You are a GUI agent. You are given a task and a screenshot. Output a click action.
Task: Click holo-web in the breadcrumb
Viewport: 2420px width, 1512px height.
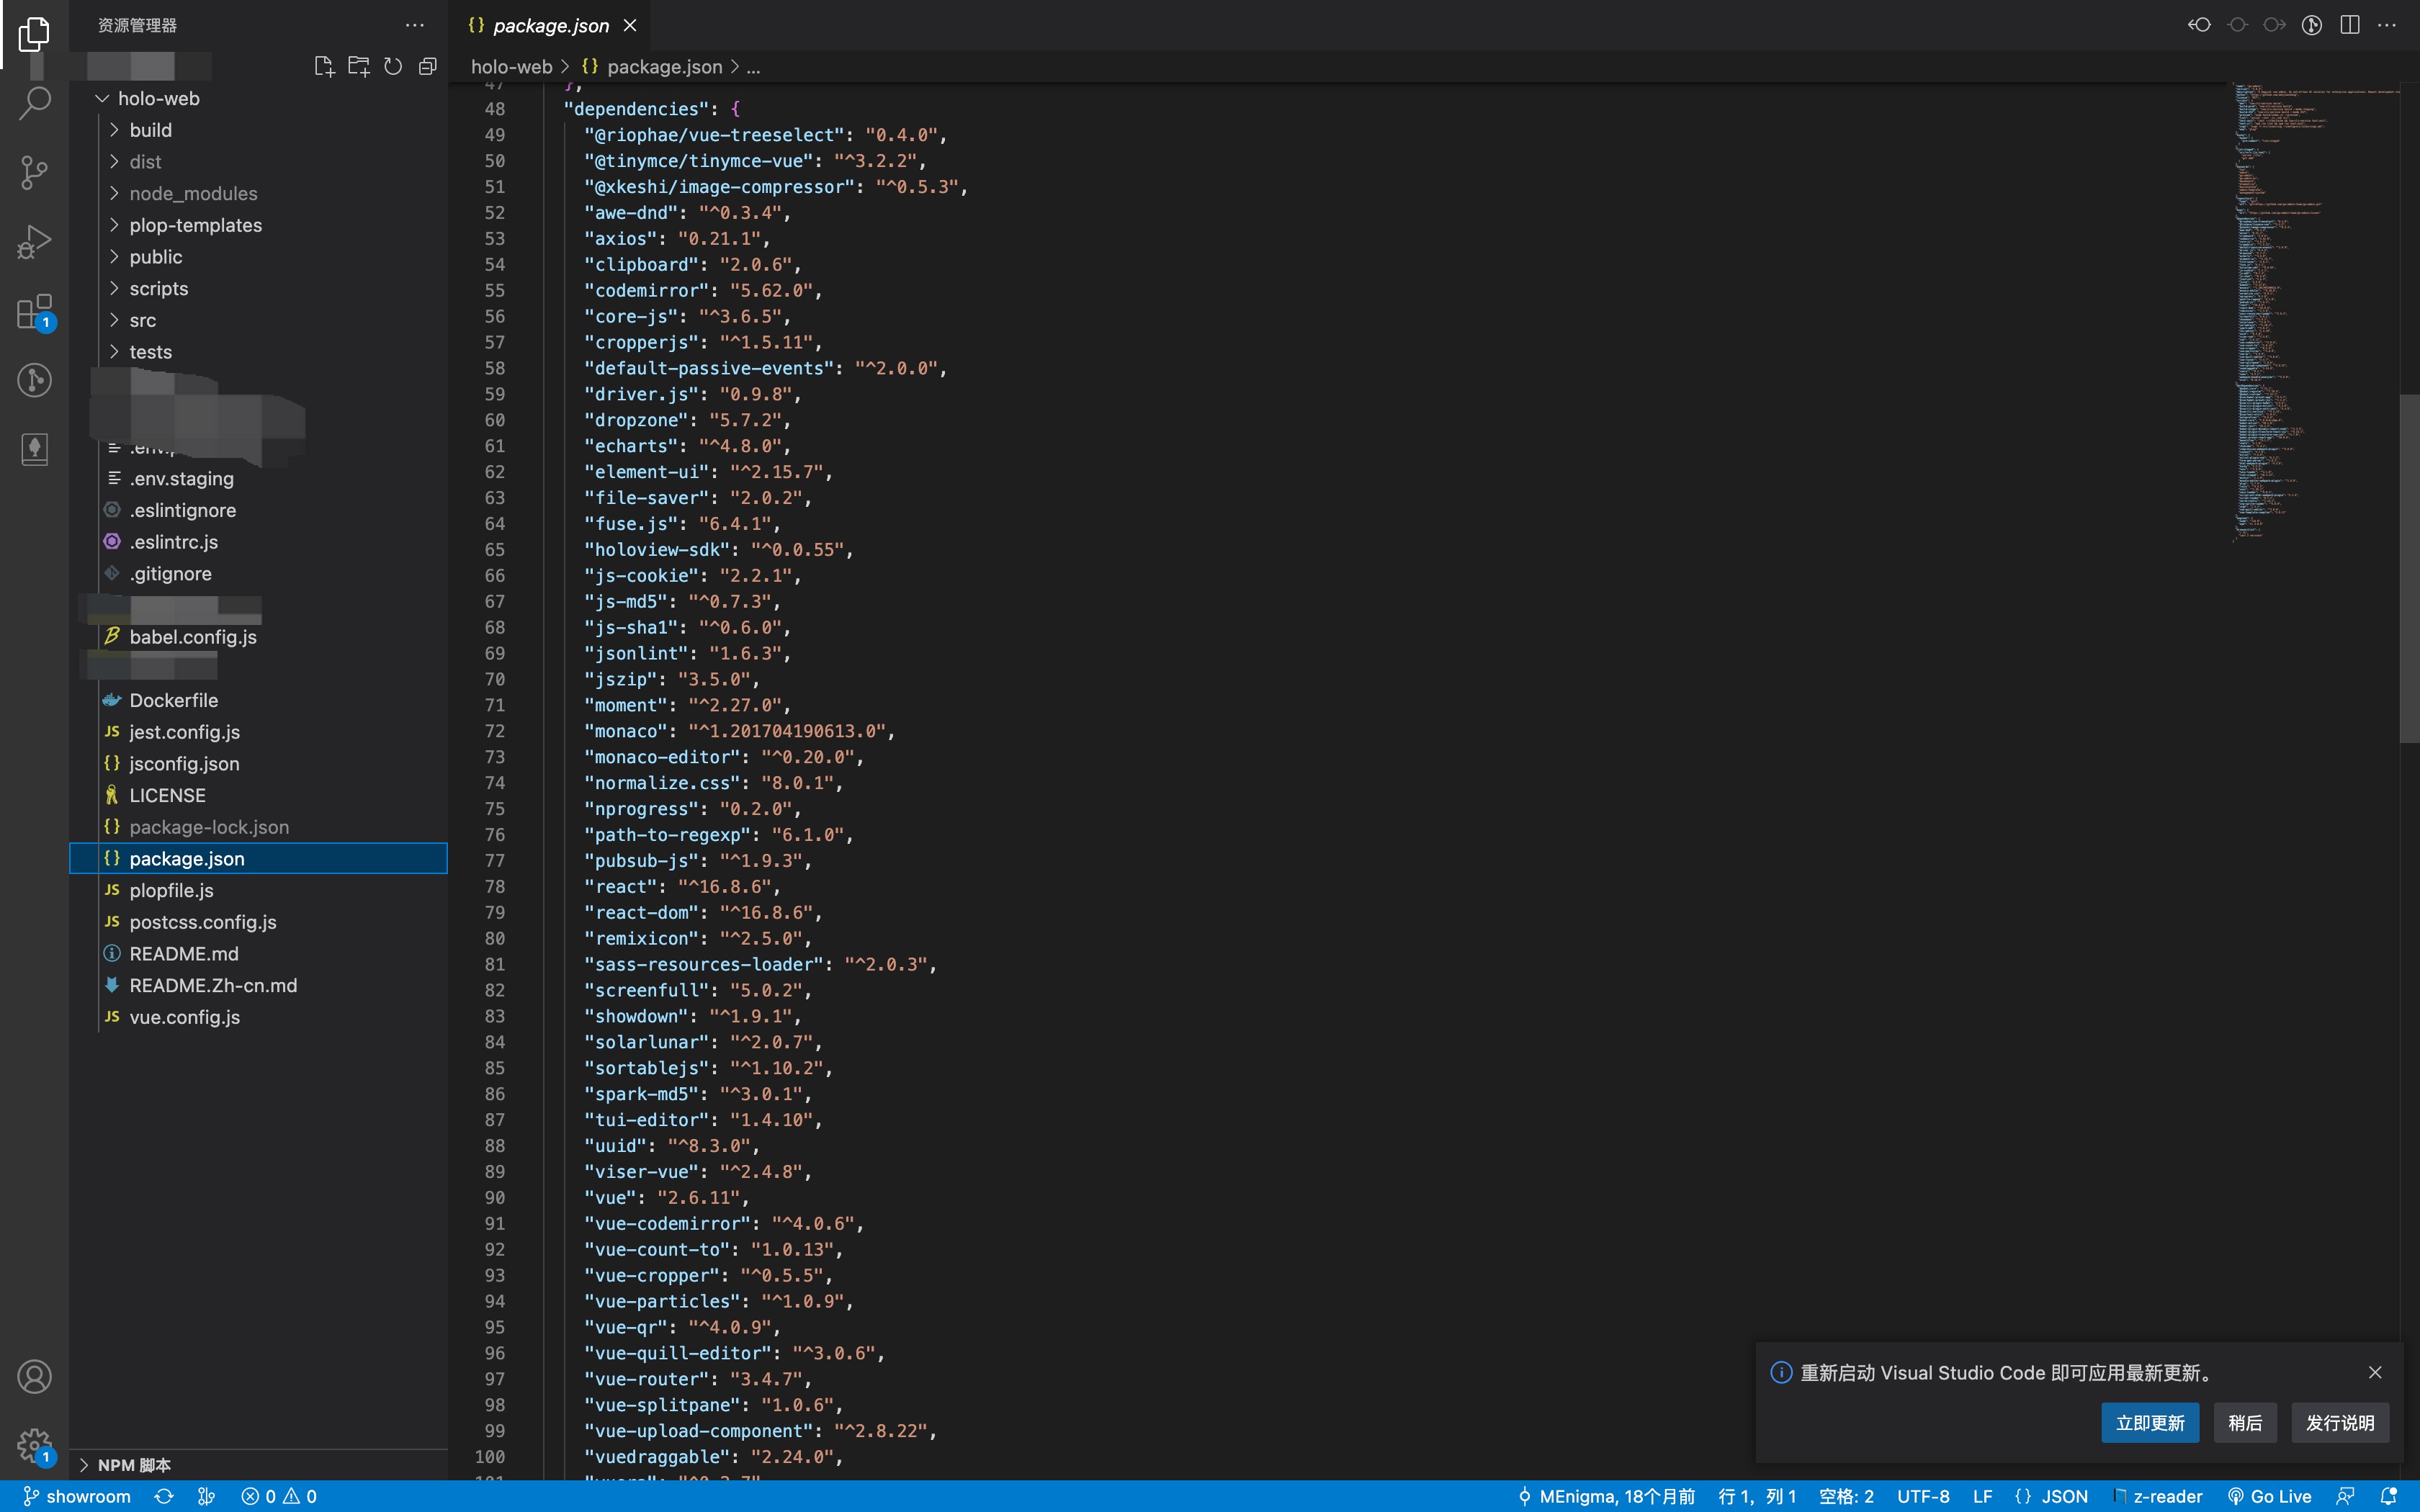click(x=512, y=67)
